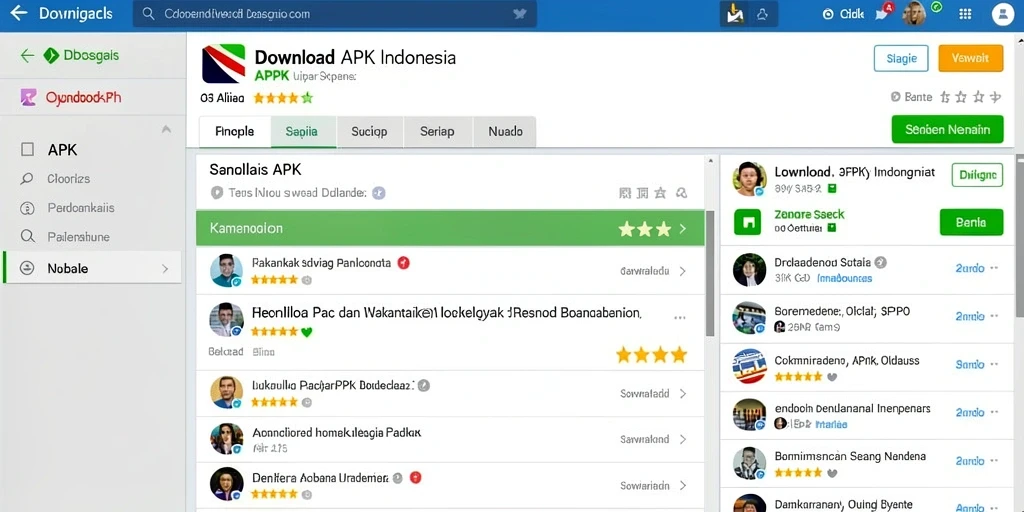
Task: Select Palenshune in the sidebar
Action: coord(78,236)
